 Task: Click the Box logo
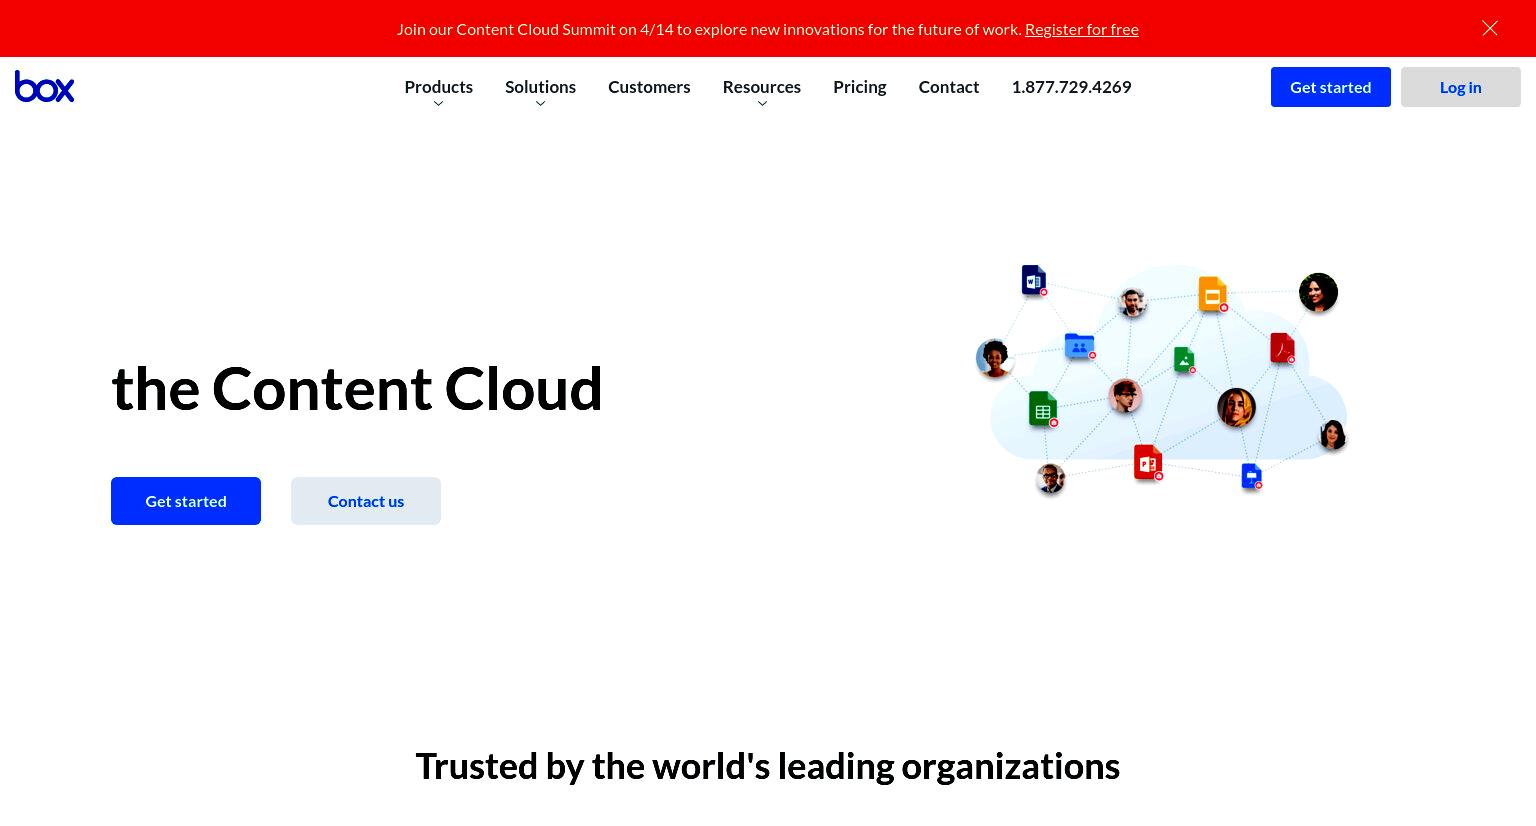click(x=44, y=87)
